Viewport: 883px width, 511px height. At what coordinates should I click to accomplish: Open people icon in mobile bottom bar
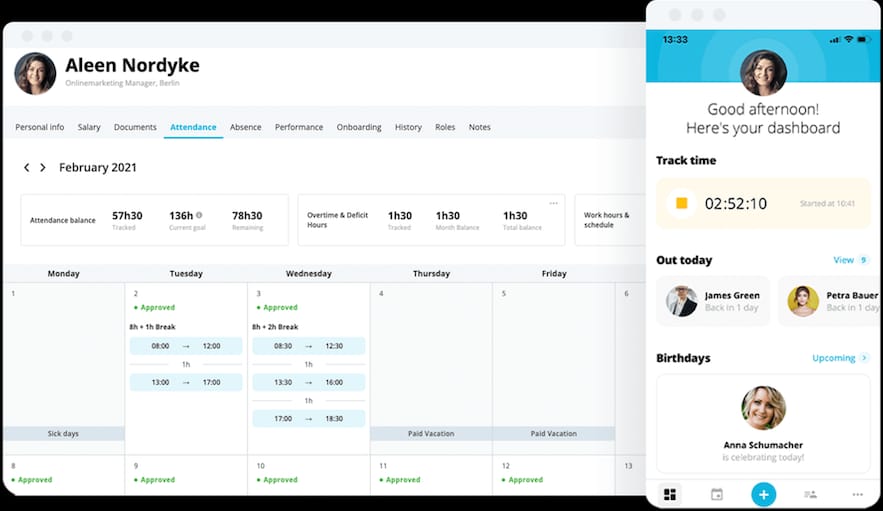click(x=810, y=495)
